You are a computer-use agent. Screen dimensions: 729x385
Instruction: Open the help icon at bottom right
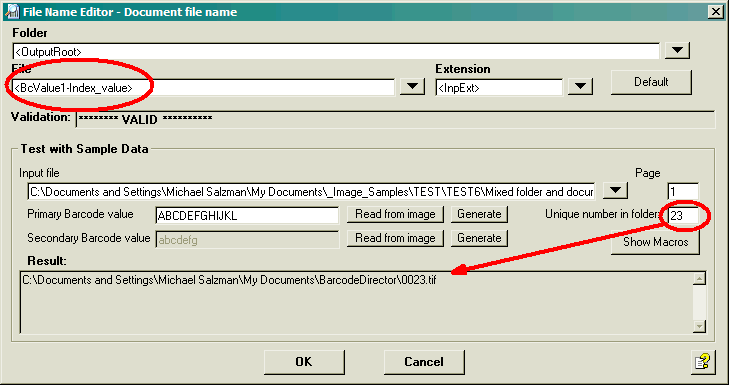(702, 362)
